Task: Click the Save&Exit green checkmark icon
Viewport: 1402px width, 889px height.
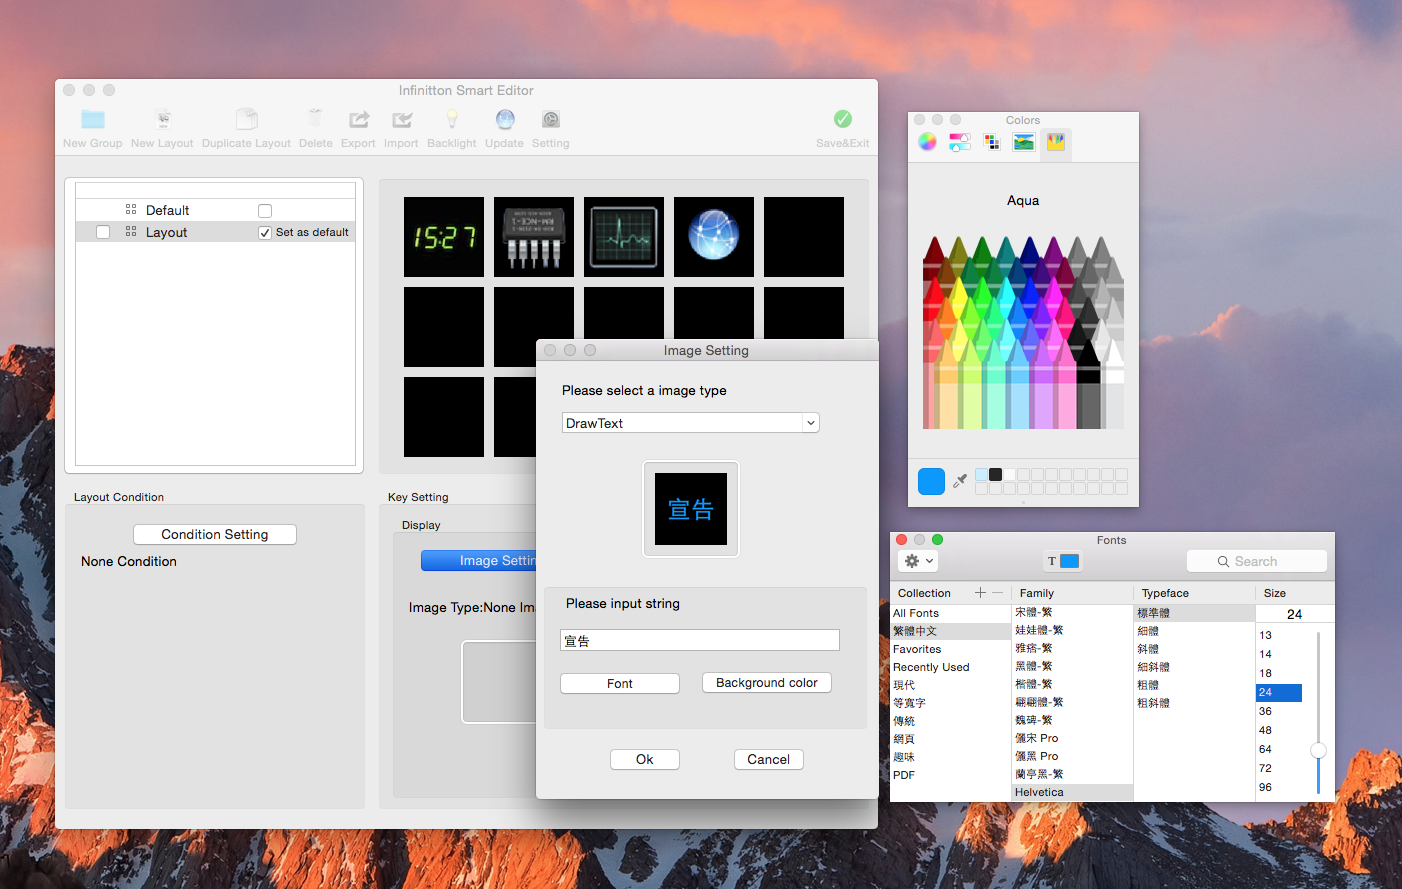Action: (x=842, y=119)
